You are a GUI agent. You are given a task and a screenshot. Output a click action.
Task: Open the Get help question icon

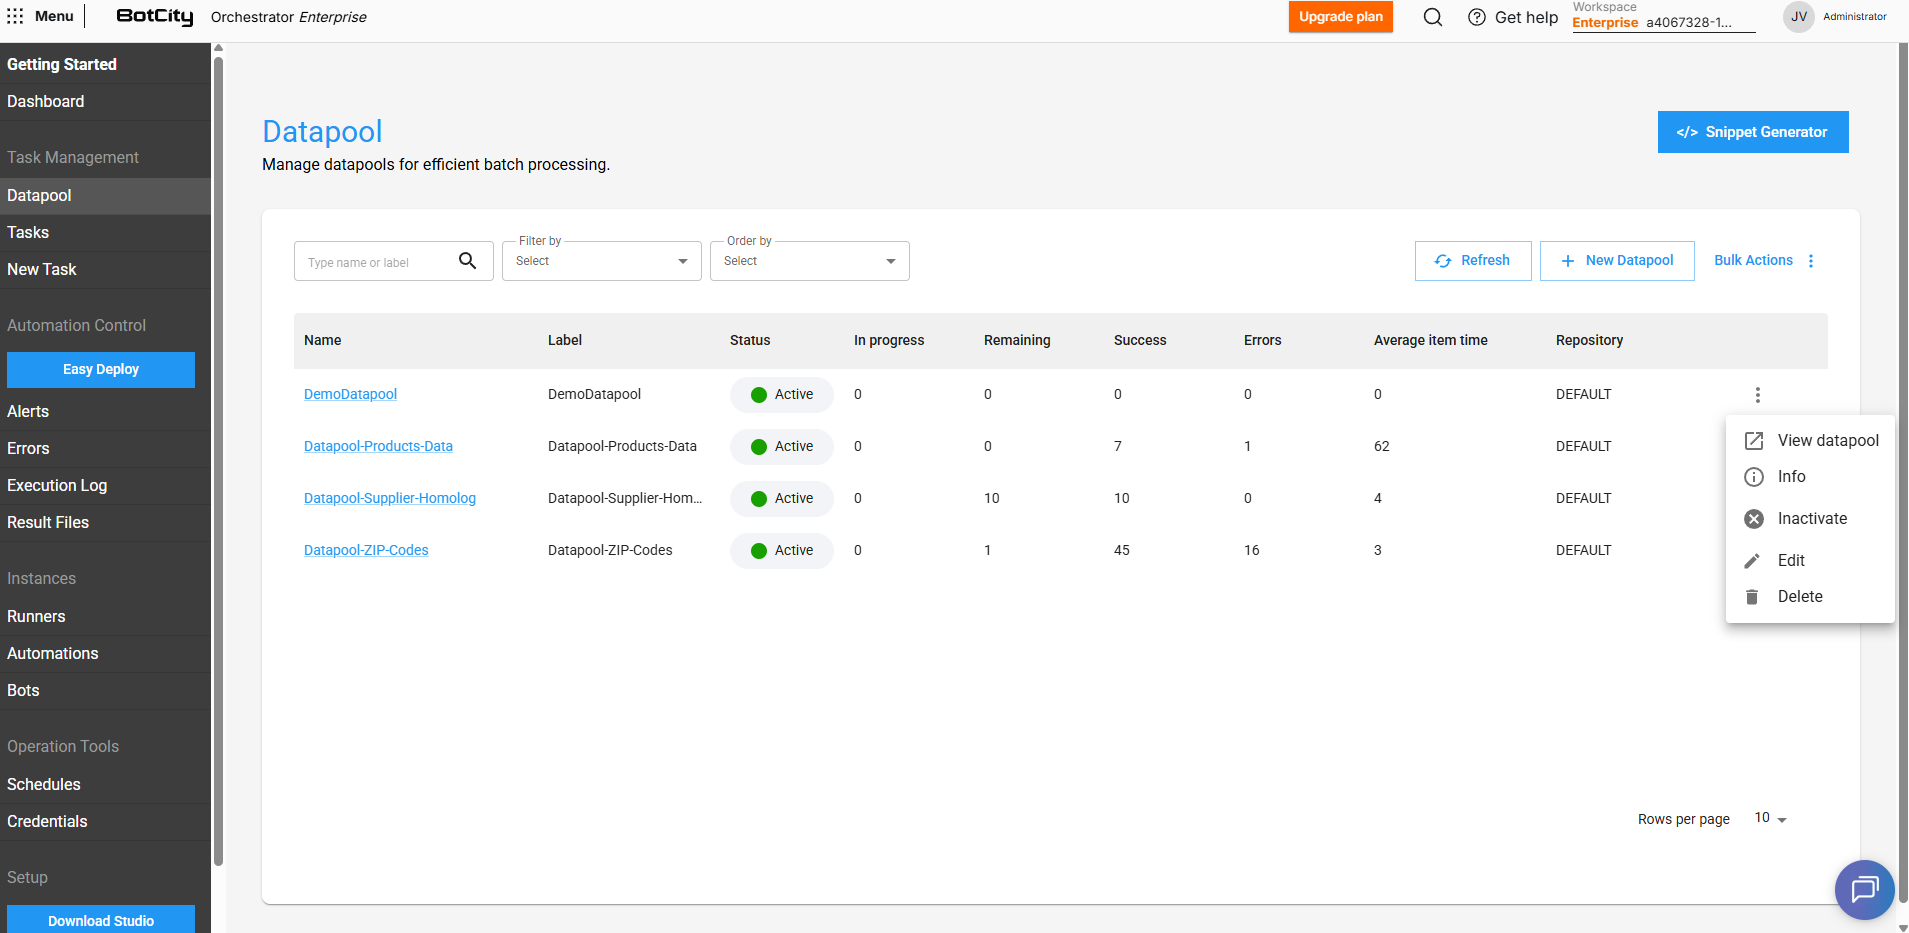pyautogui.click(x=1476, y=17)
